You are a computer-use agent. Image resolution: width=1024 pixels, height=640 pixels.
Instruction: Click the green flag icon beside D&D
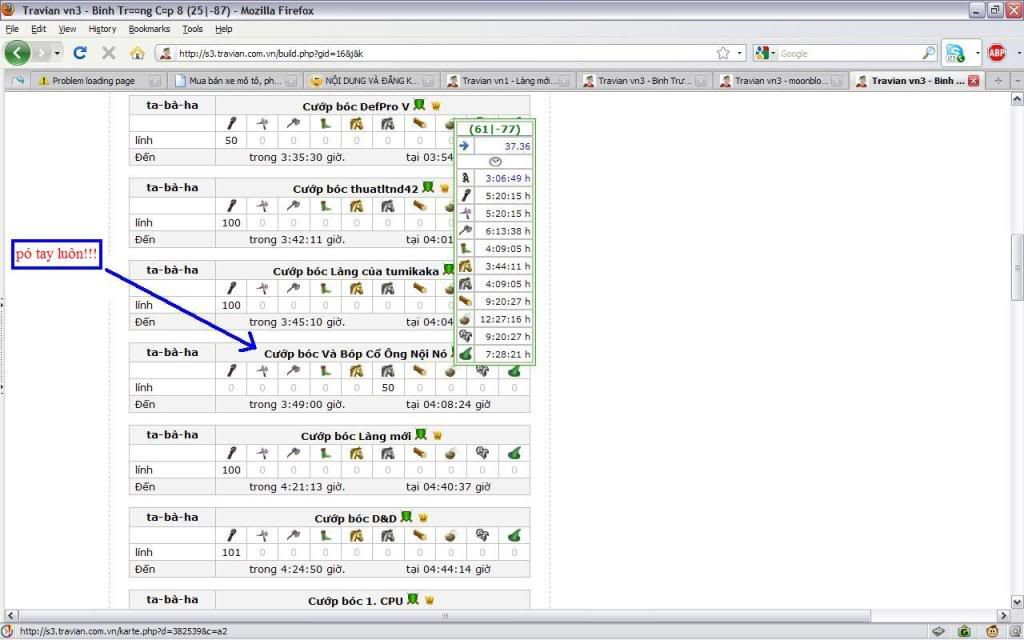tap(406, 517)
